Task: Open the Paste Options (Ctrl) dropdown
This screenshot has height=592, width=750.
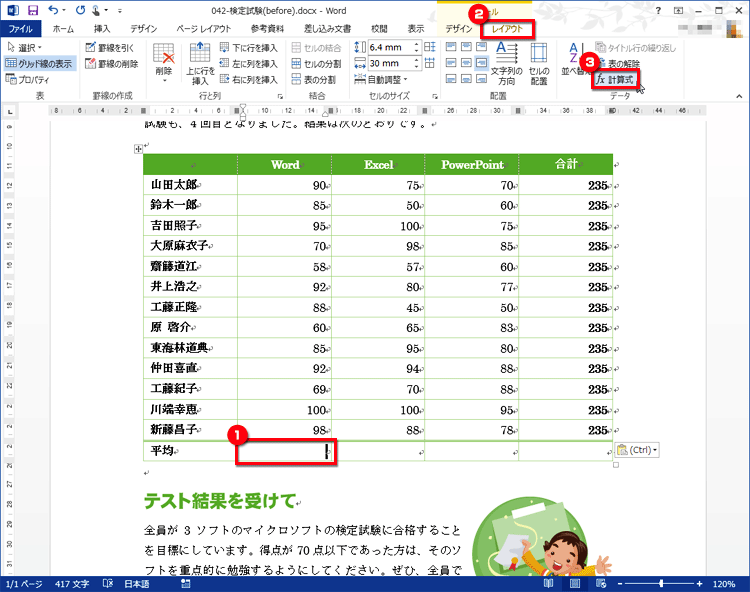Action: (x=637, y=450)
